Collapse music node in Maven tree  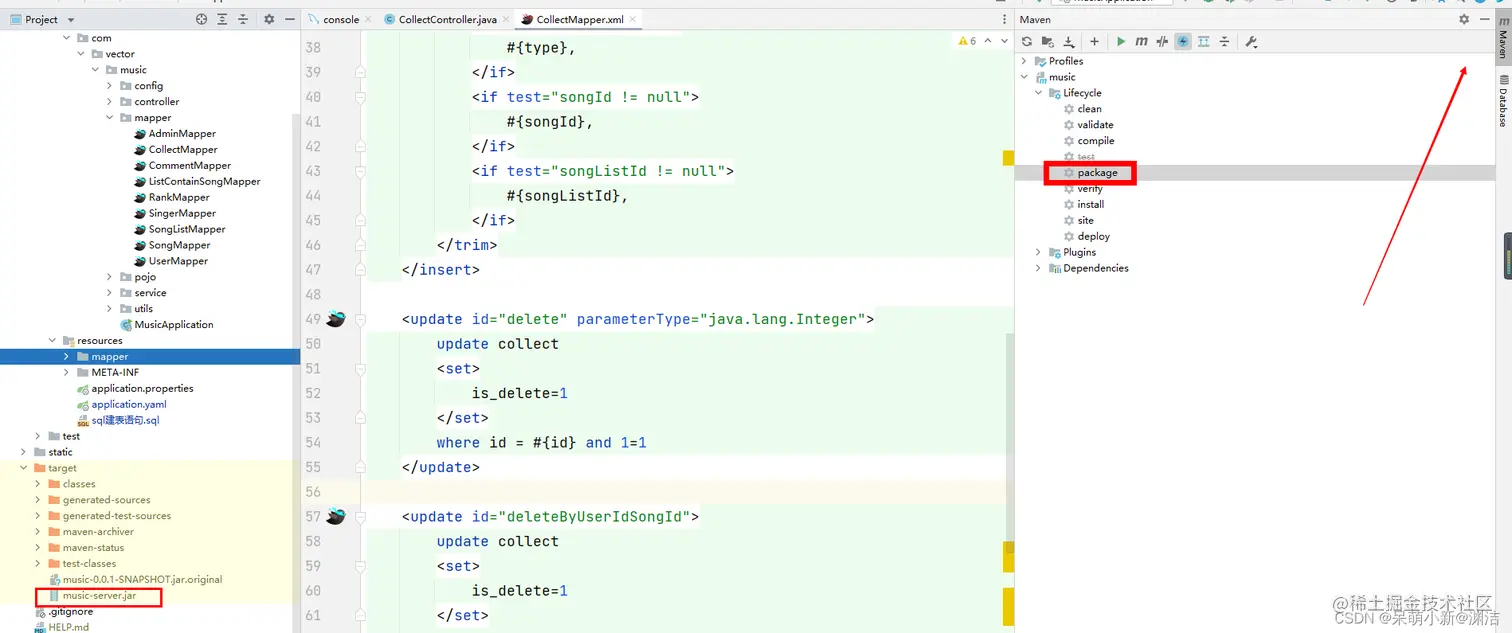coord(1024,77)
